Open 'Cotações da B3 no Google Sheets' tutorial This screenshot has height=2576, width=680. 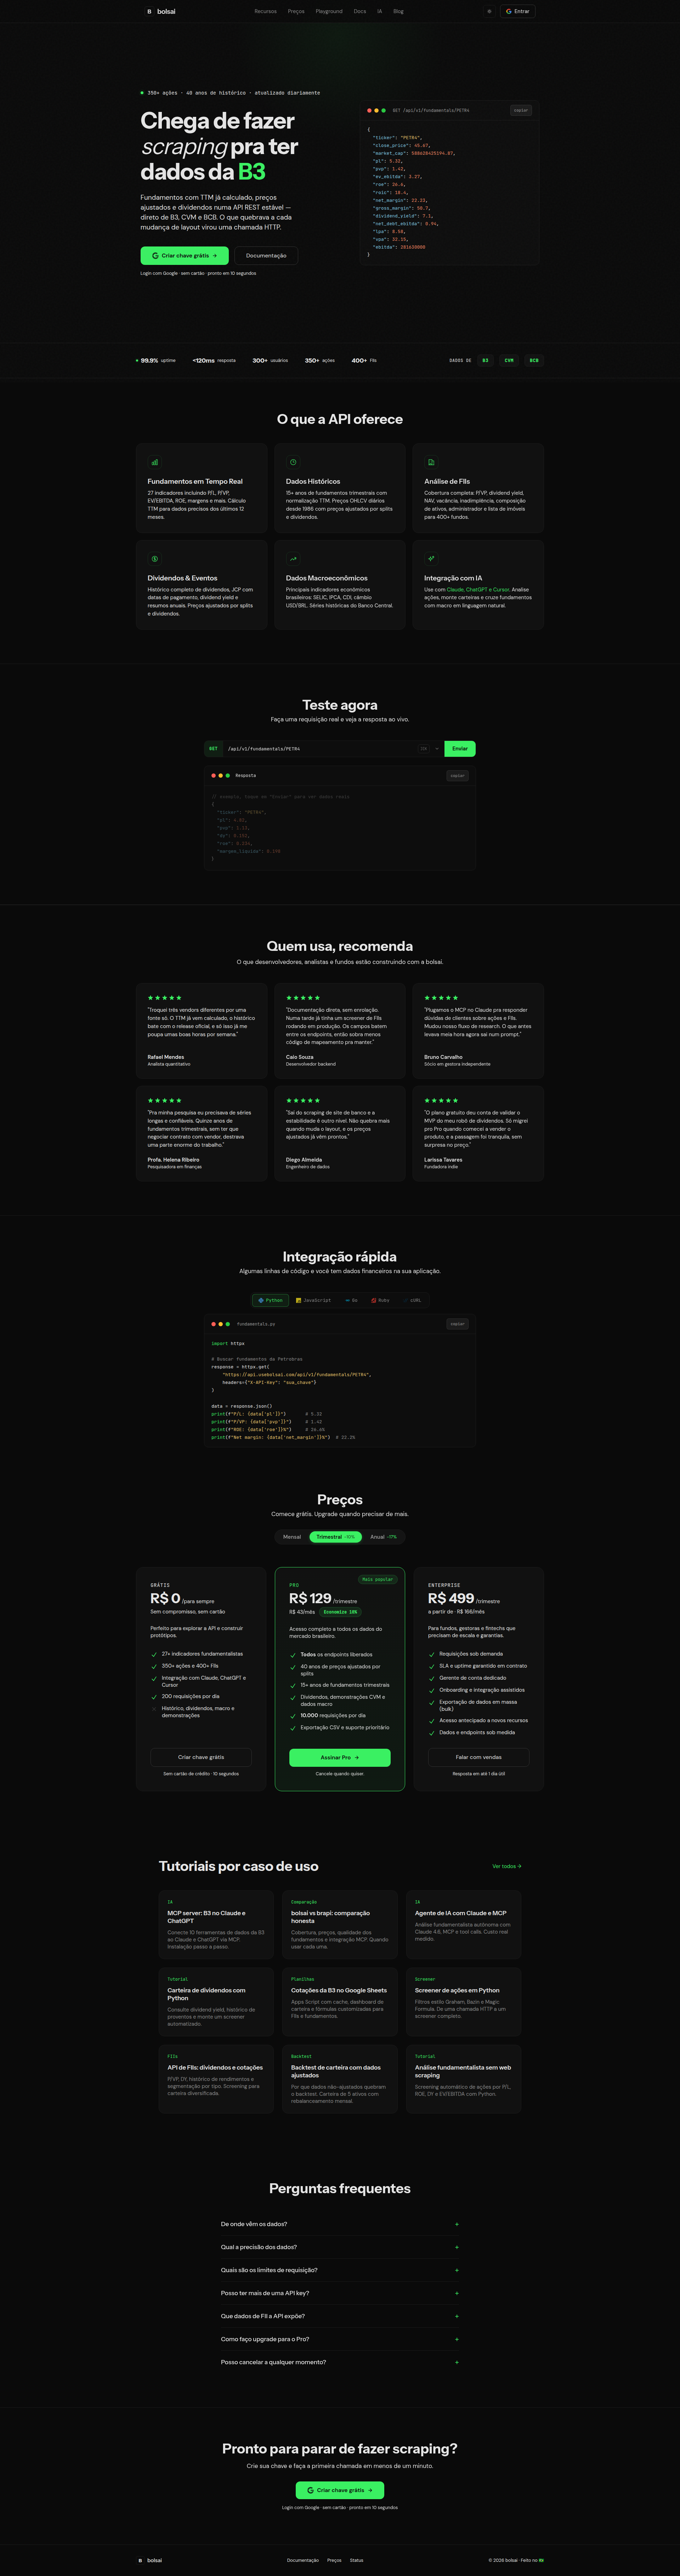point(340,2002)
